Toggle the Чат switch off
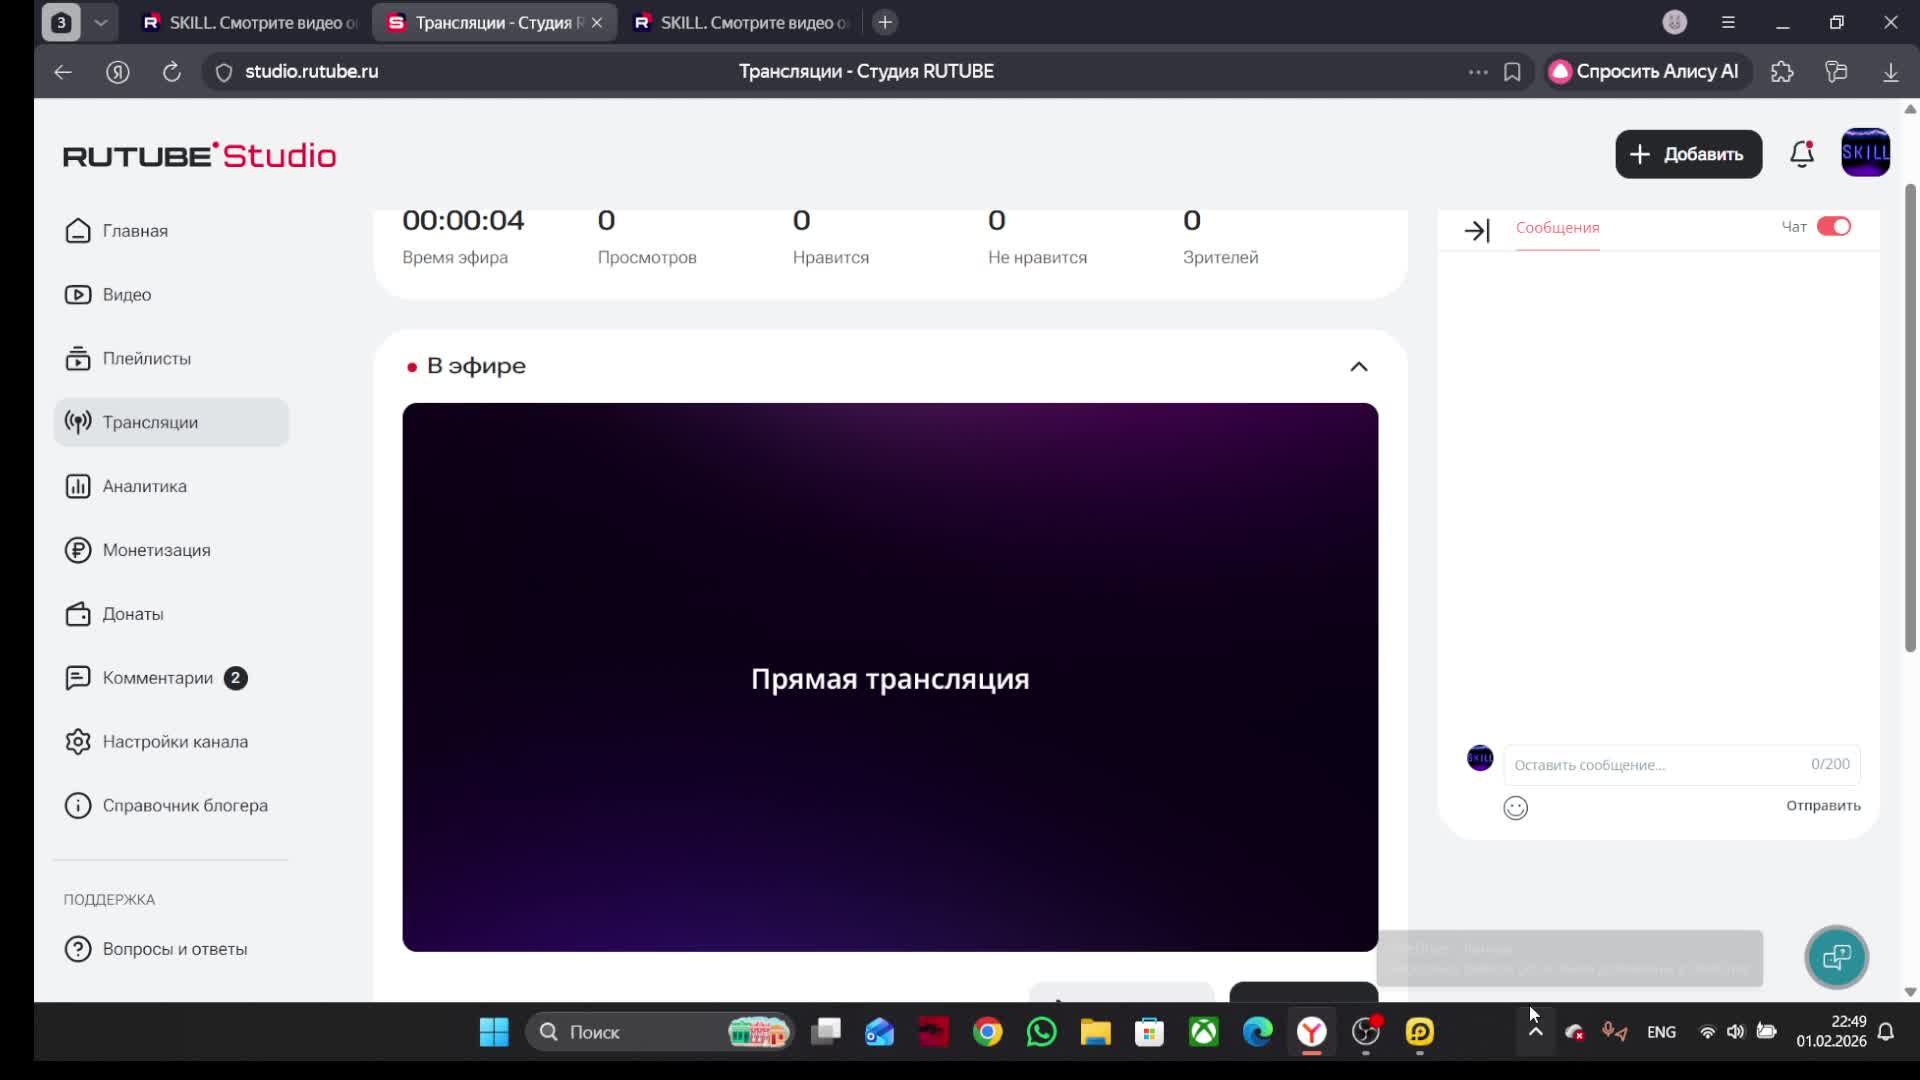1920x1080 pixels. [x=1833, y=227]
